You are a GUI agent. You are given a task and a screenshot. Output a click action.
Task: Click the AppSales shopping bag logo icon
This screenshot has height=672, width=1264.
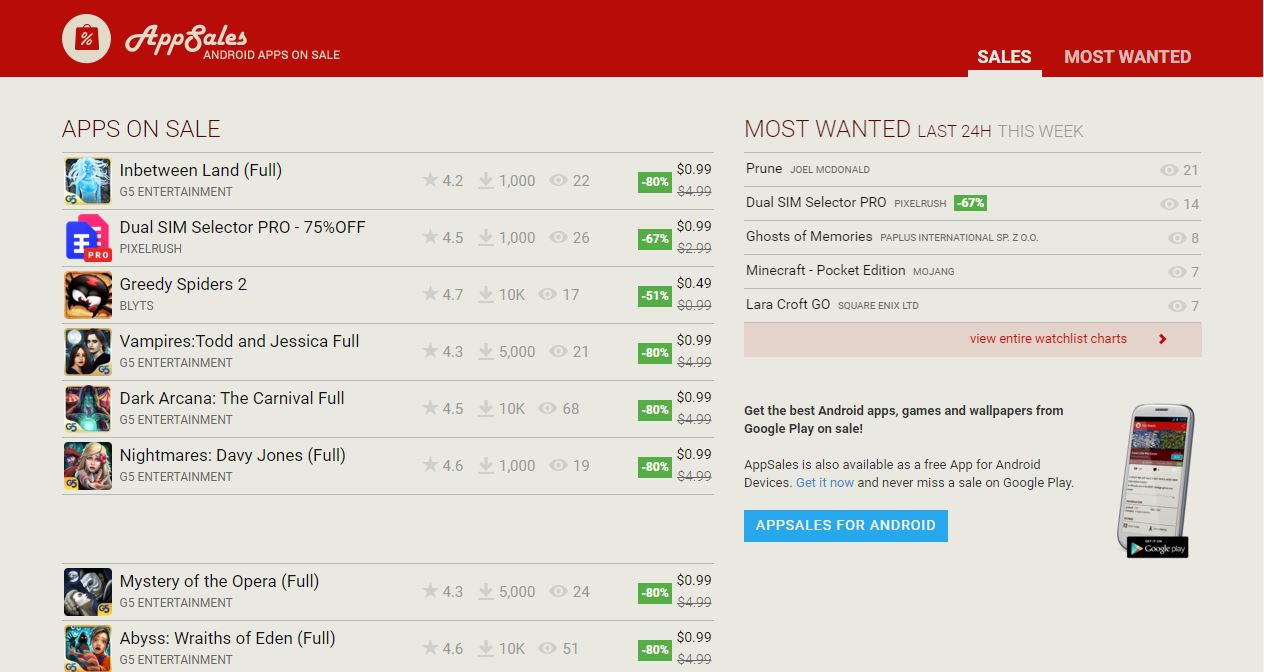[x=87, y=38]
